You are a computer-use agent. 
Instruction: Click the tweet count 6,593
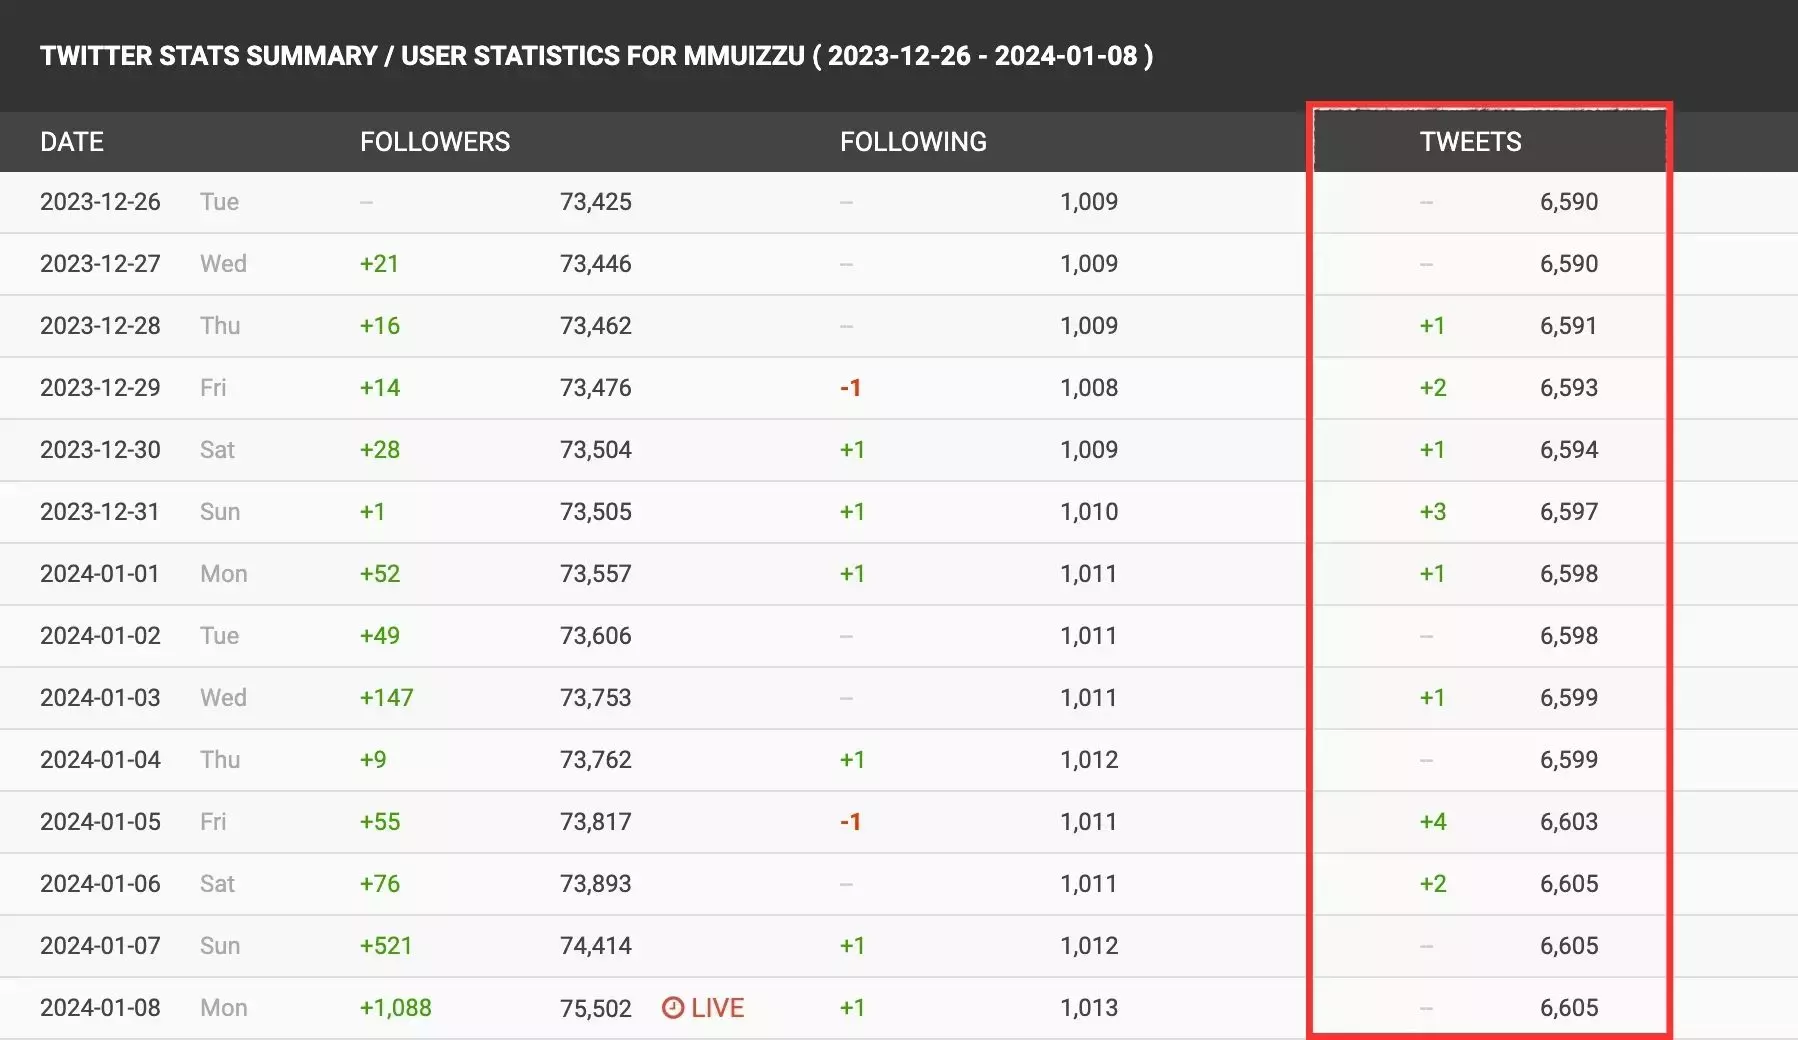coord(1569,387)
